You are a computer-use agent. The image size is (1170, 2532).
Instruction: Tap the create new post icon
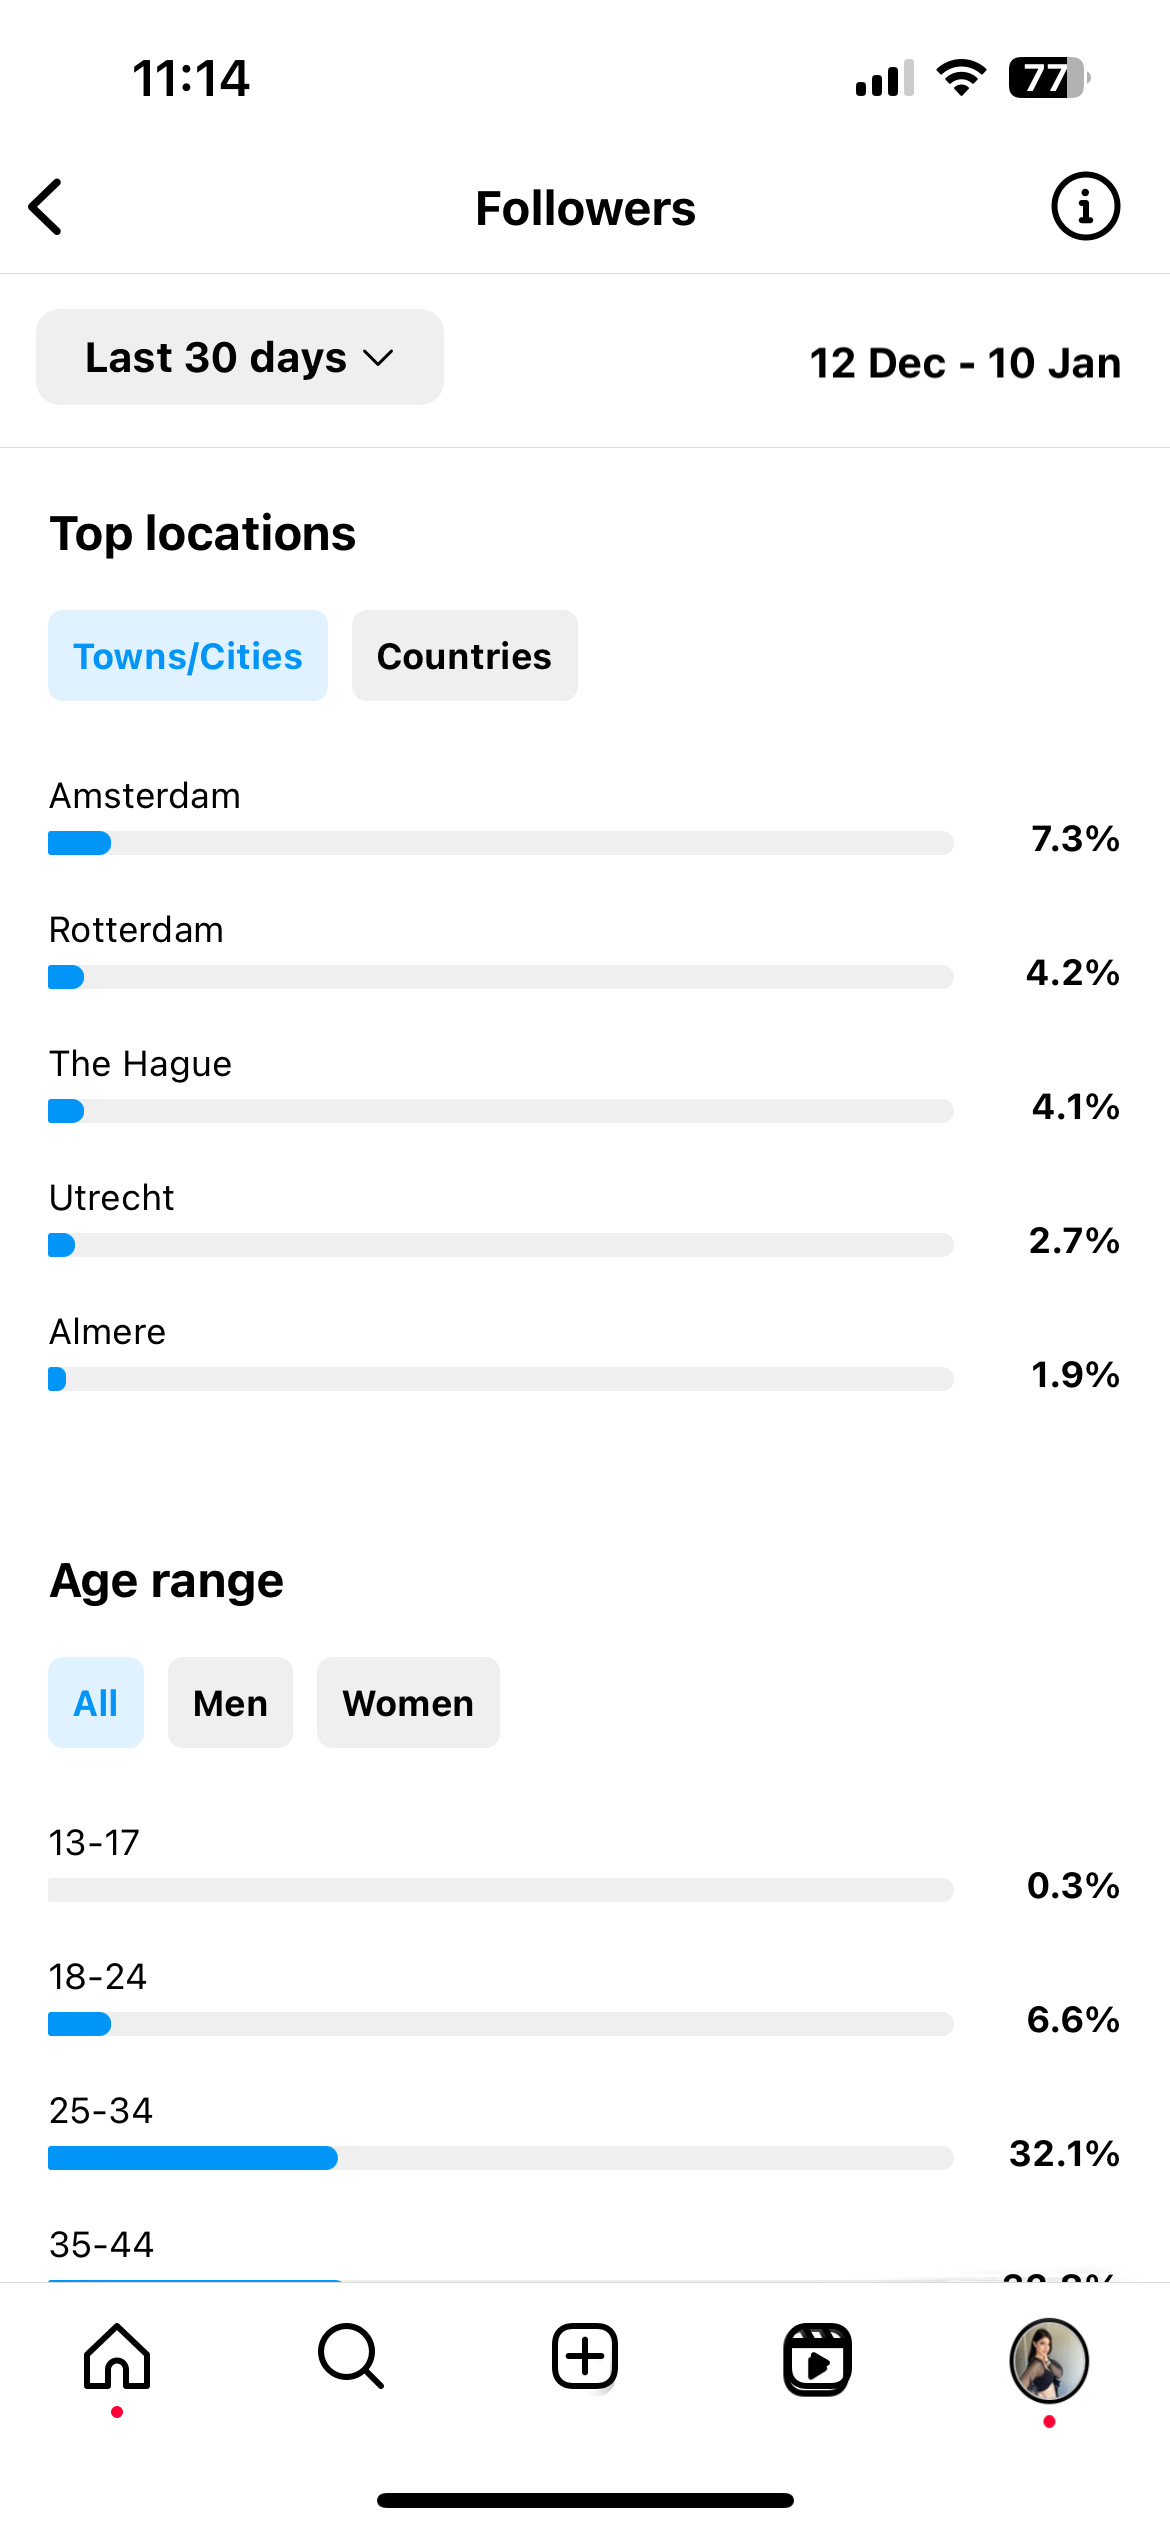pos(585,2357)
